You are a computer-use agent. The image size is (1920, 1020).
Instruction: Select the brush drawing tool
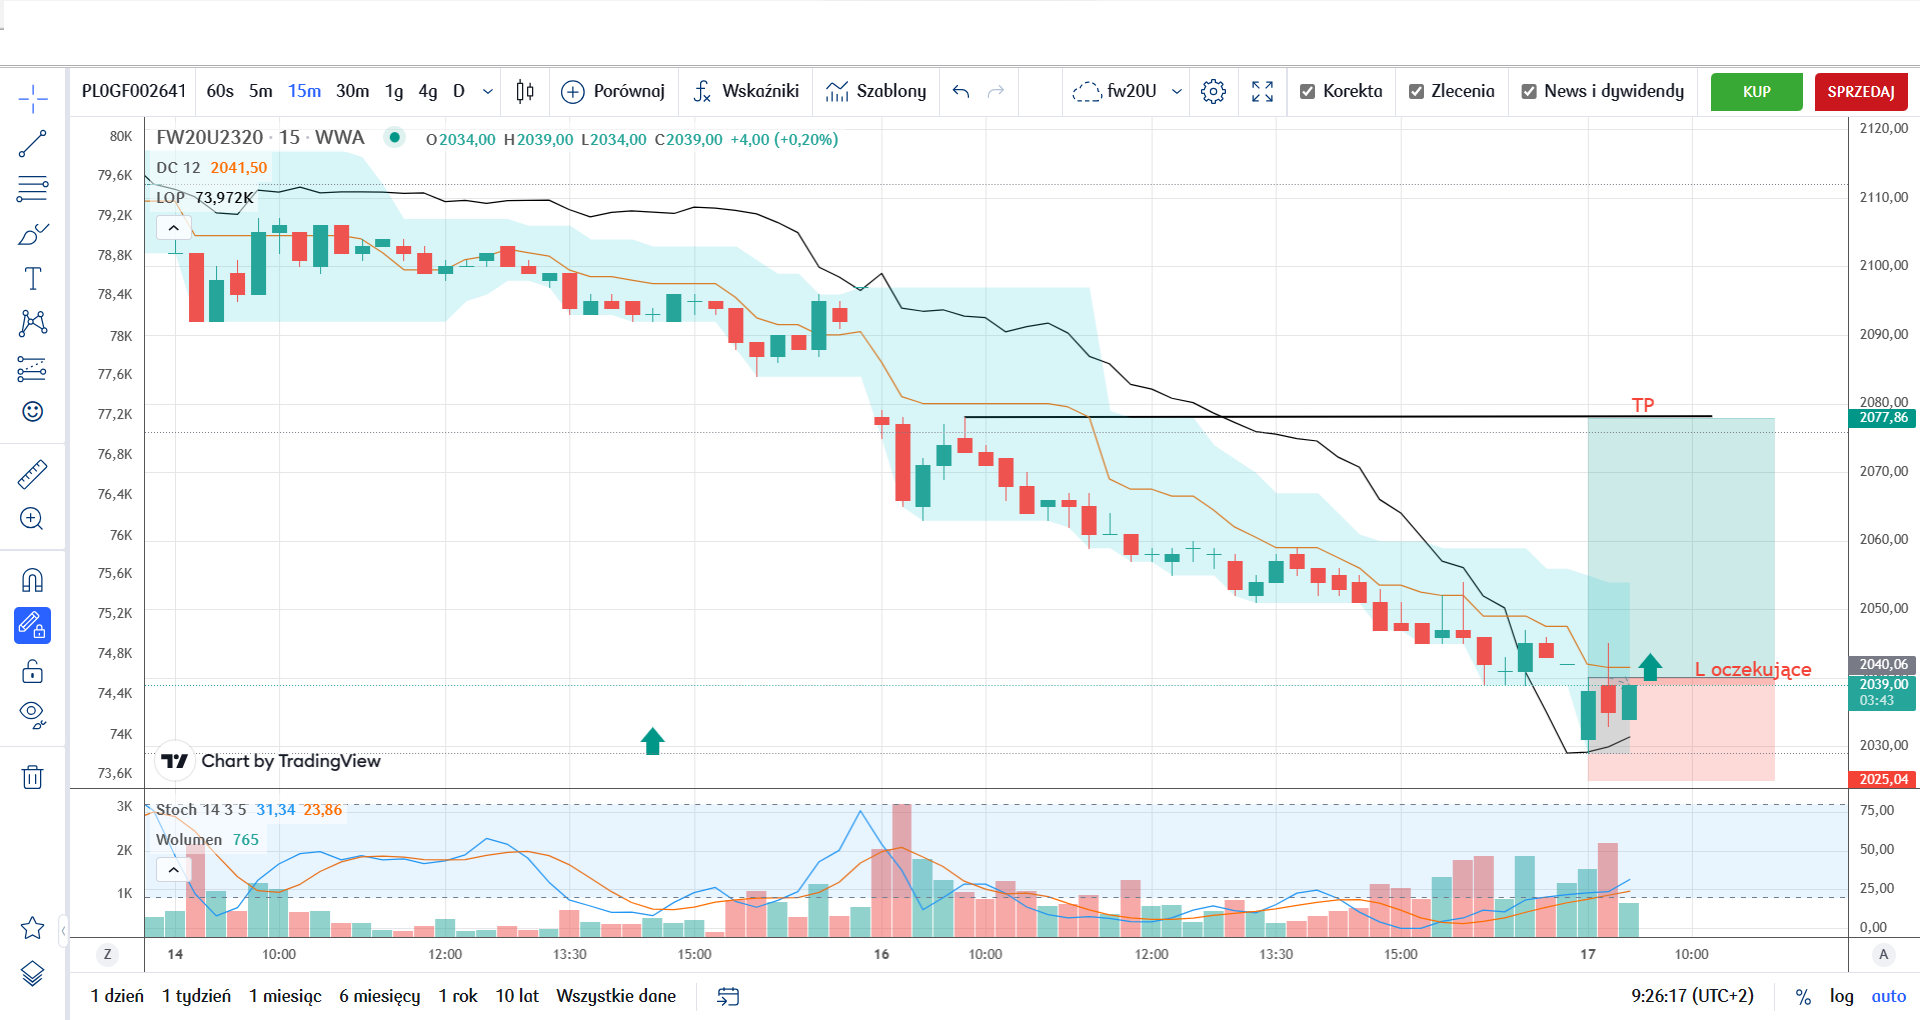[33, 234]
